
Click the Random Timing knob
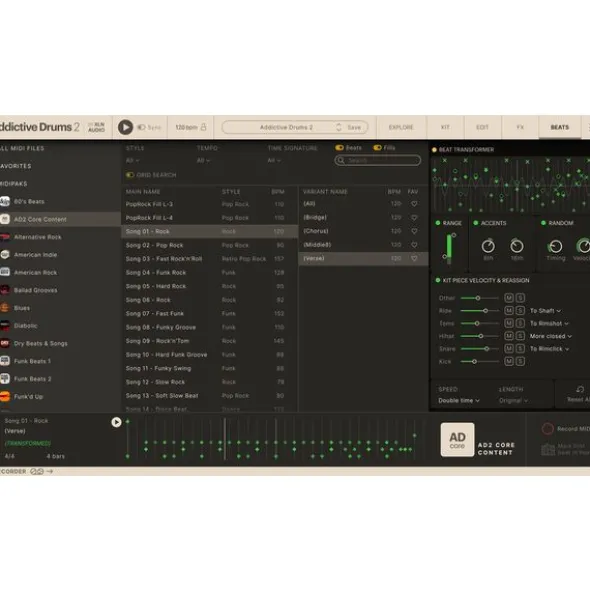(556, 246)
